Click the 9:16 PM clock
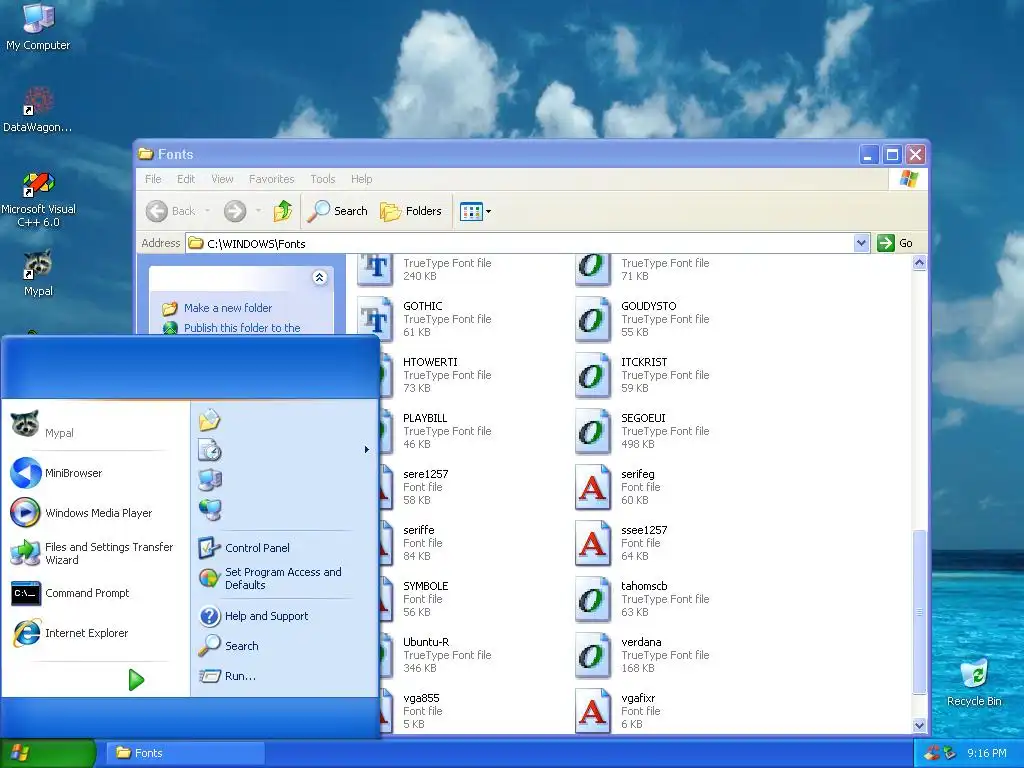This screenshot has width=1024, height=768. point(986,753)
